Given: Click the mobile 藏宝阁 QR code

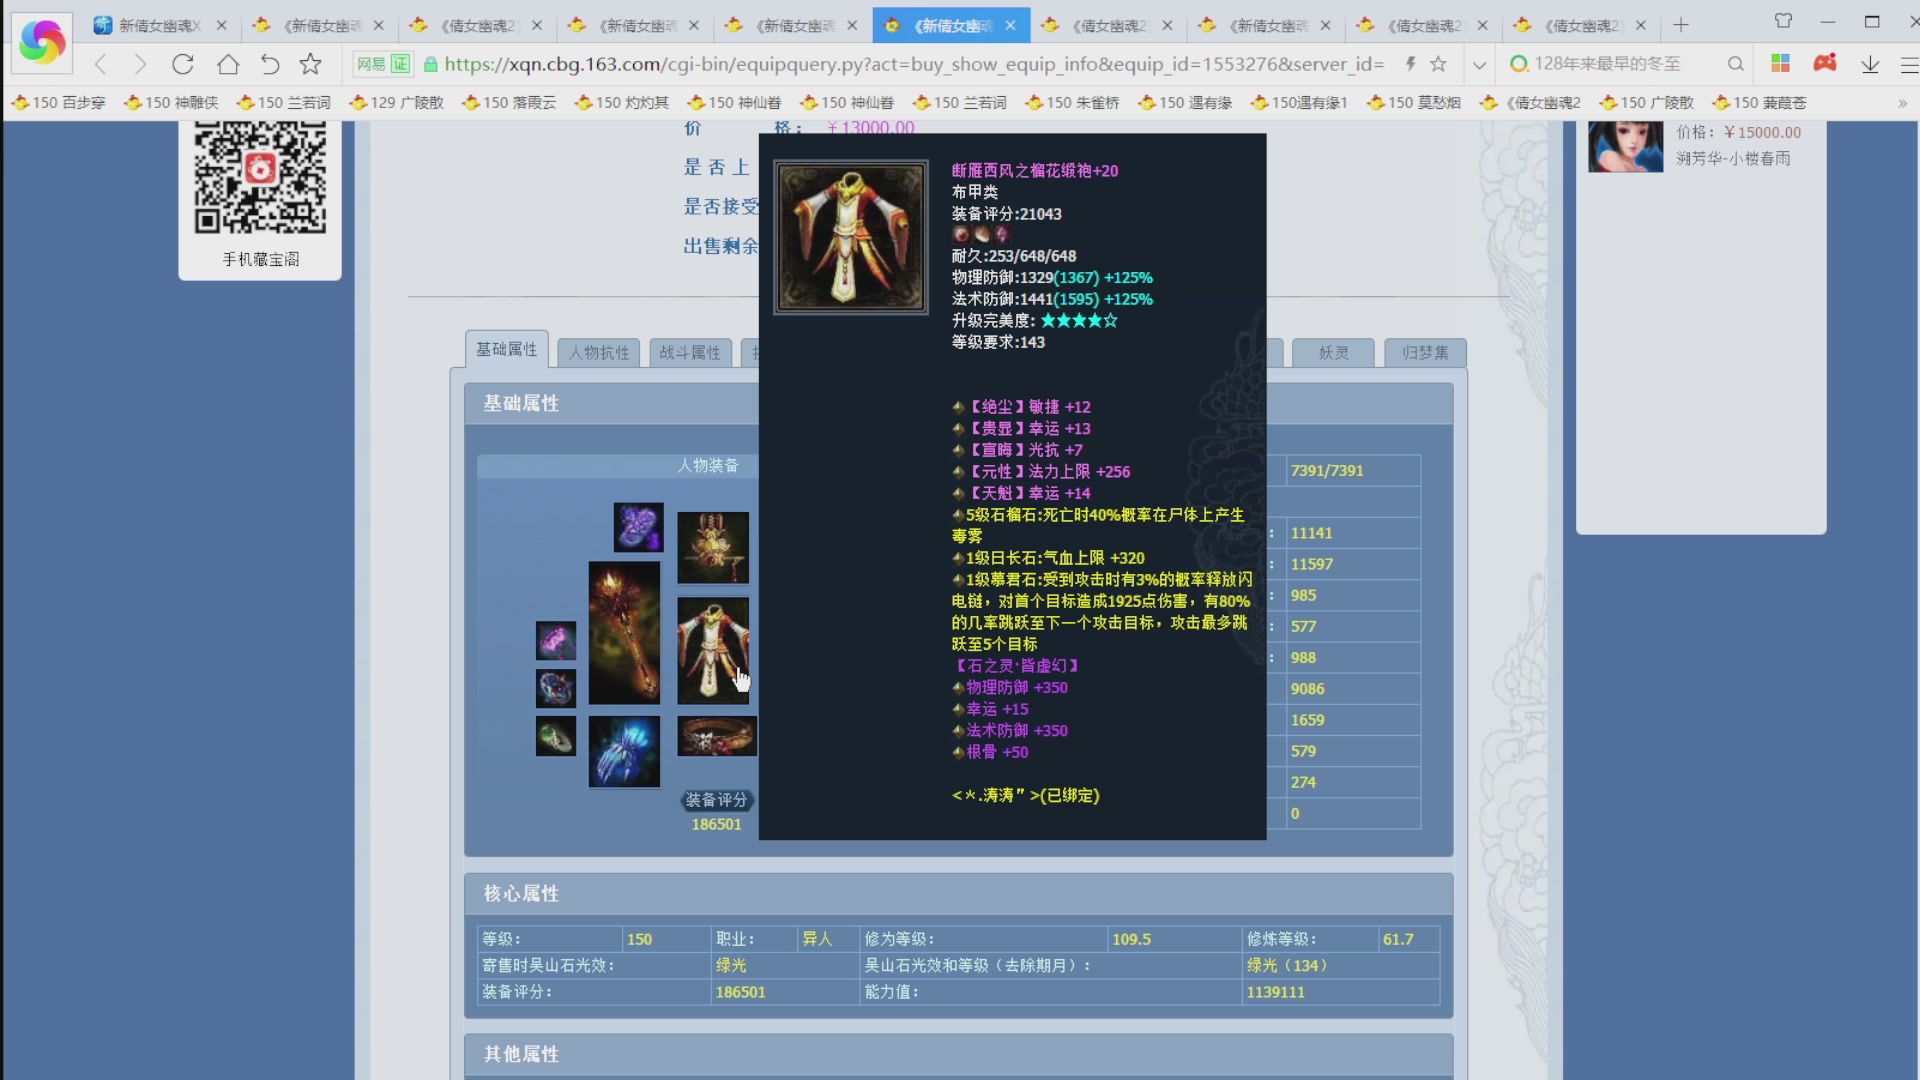Looking at the screenshot, I should 260,177.
